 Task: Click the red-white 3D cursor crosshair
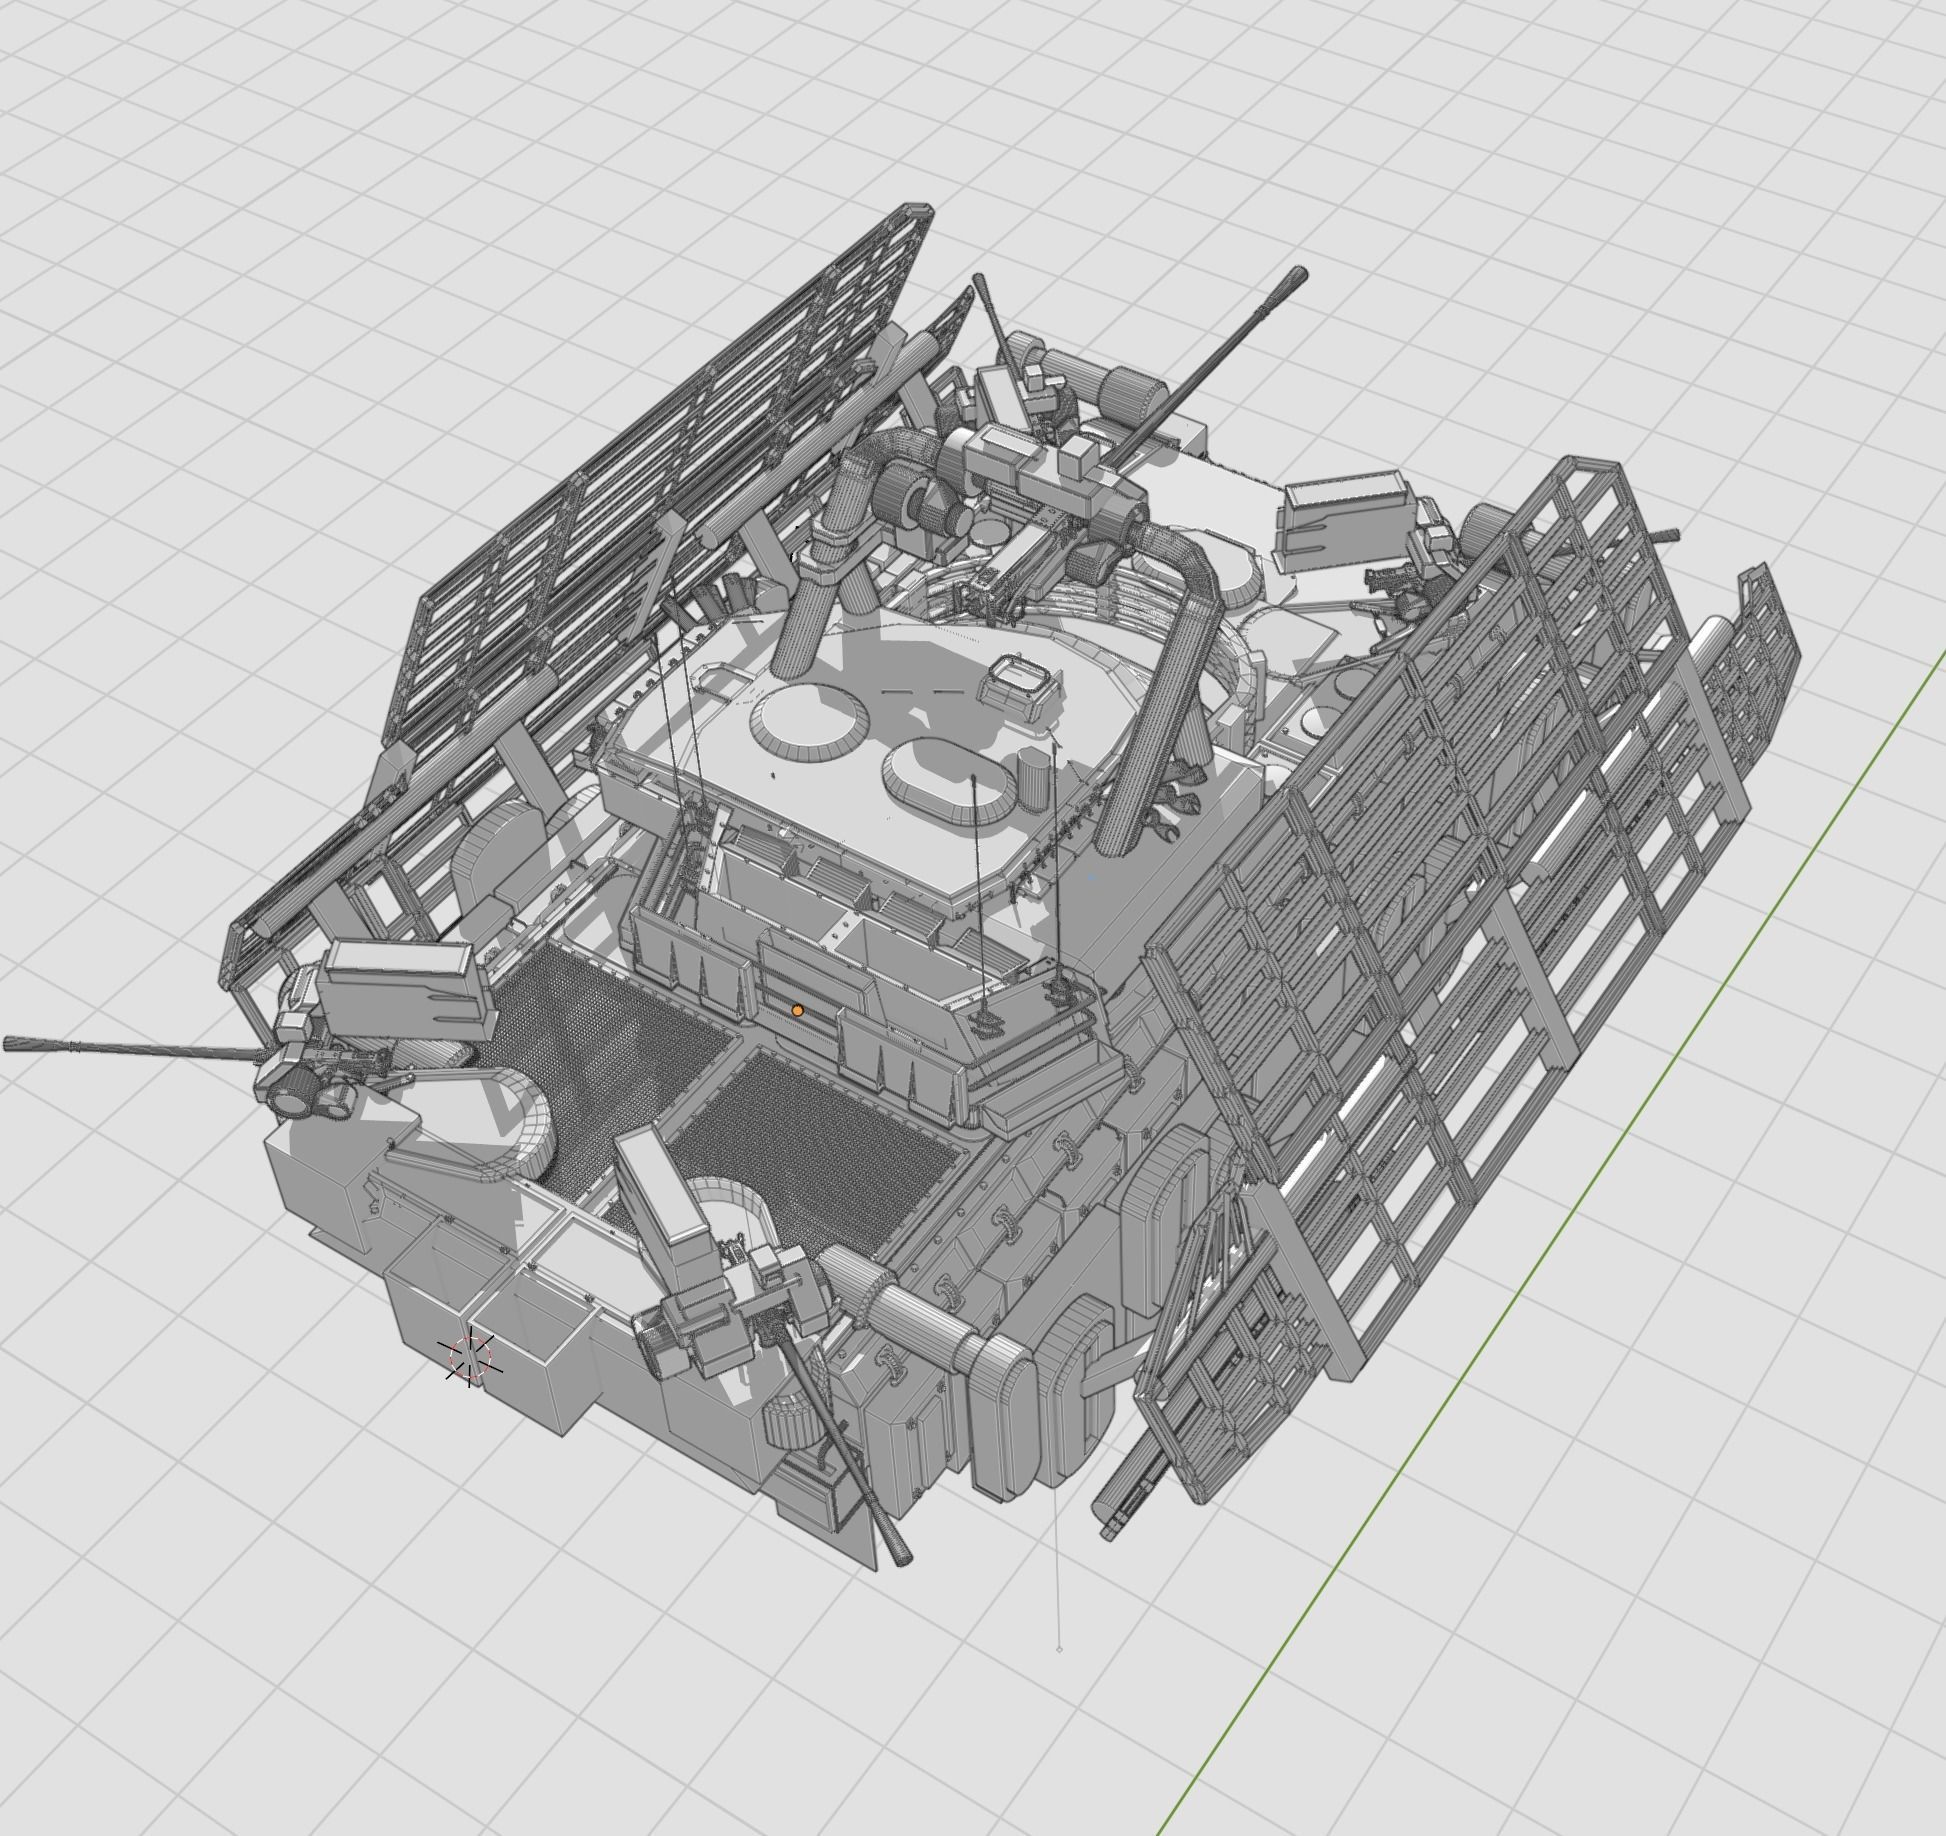471,1358
